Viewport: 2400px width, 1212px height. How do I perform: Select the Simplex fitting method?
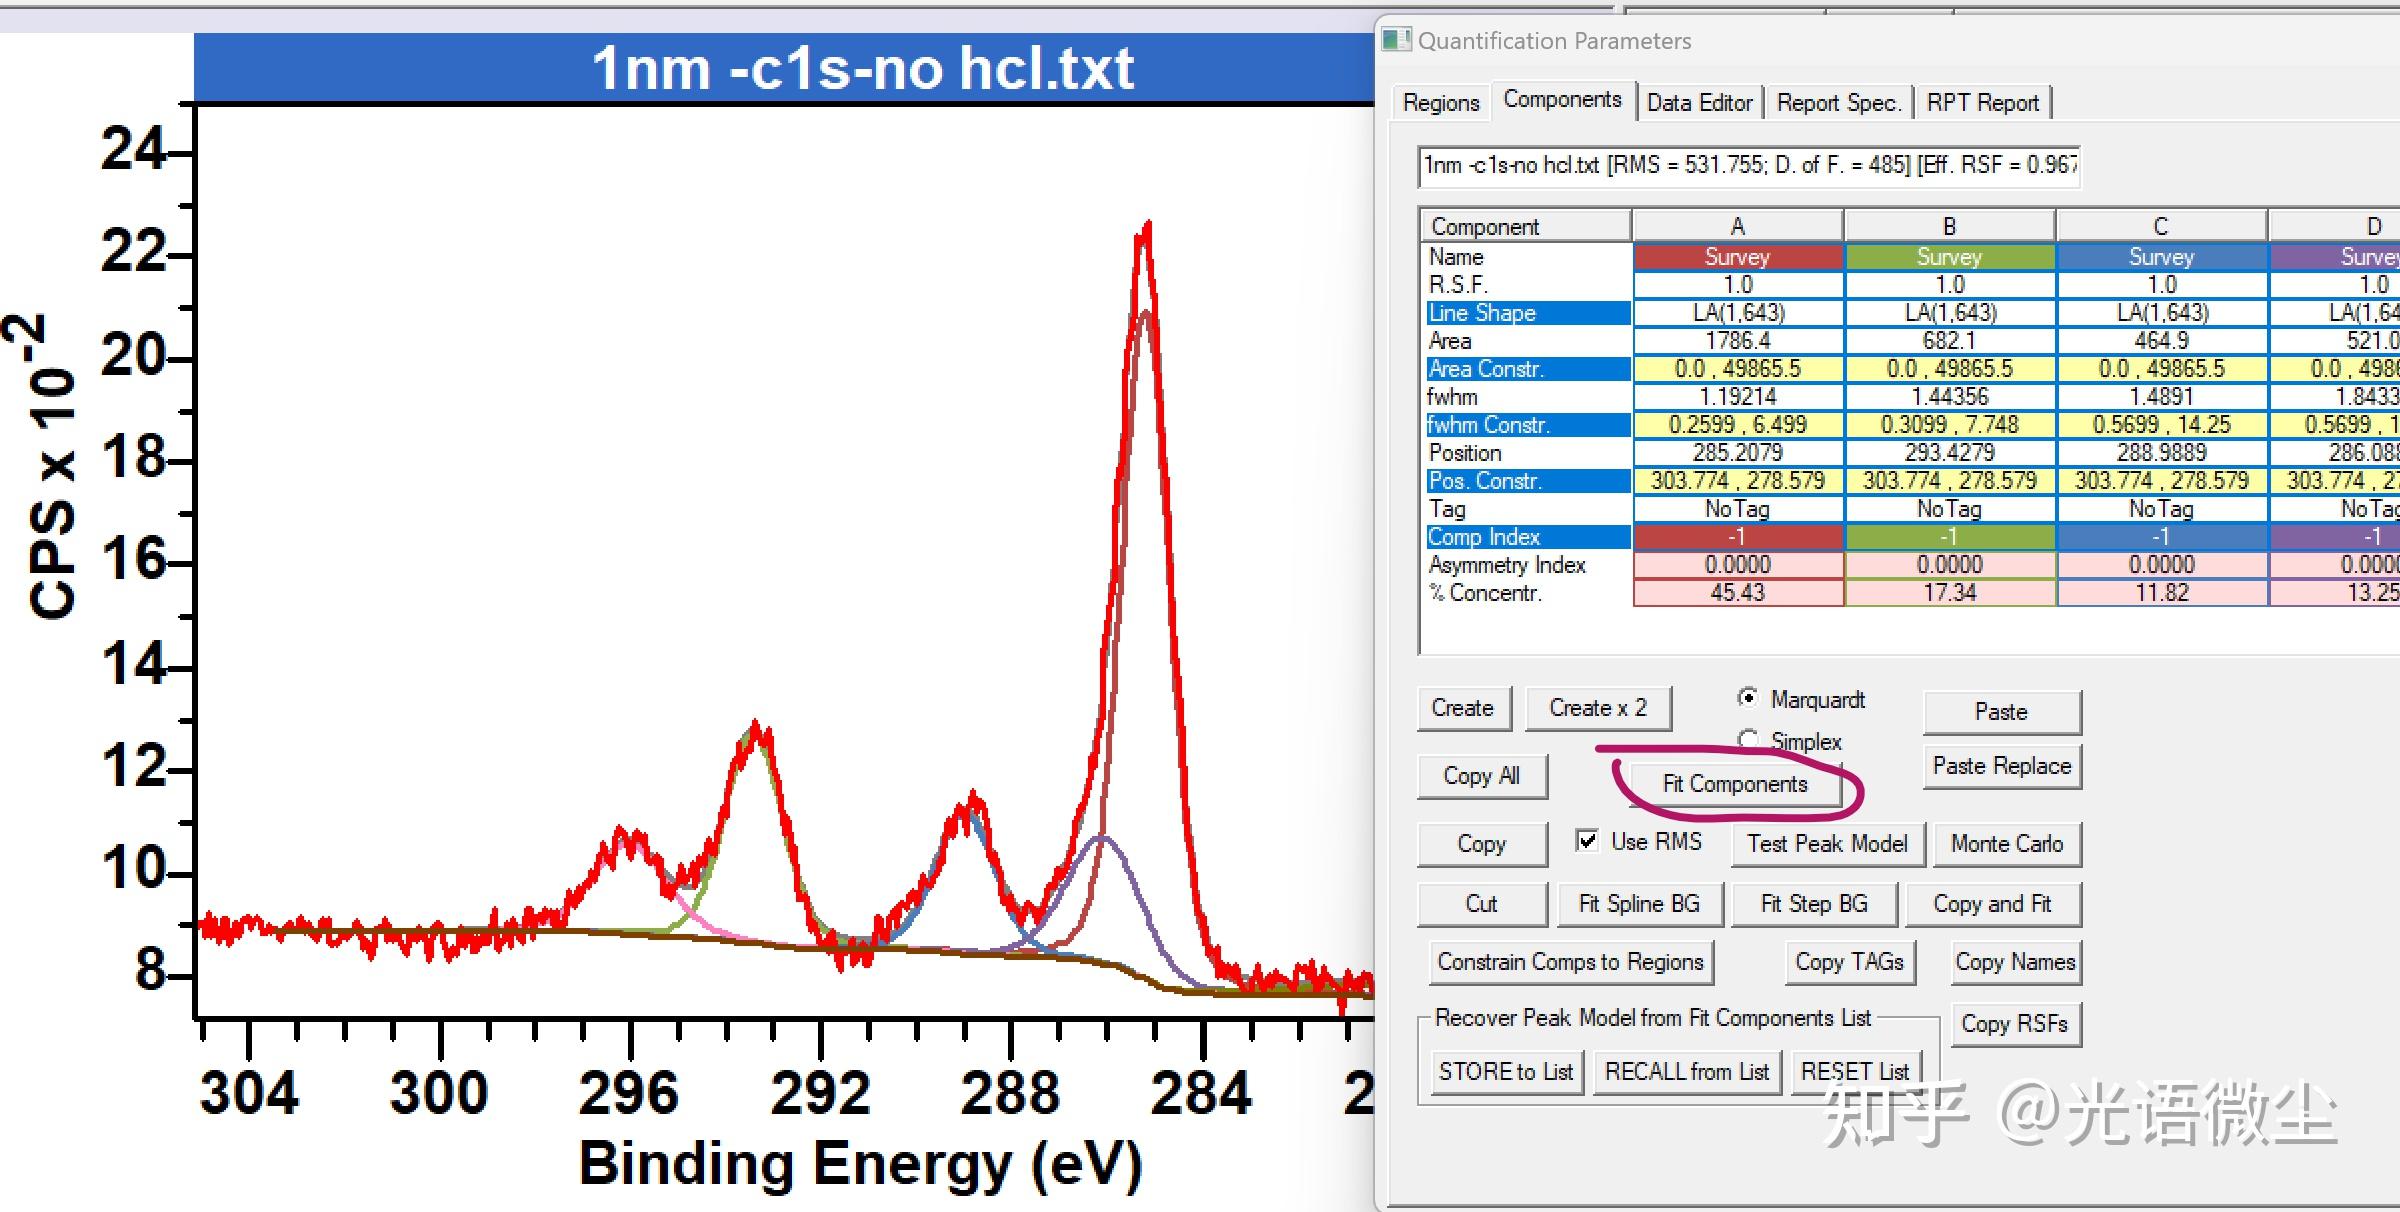point(1748,740)
